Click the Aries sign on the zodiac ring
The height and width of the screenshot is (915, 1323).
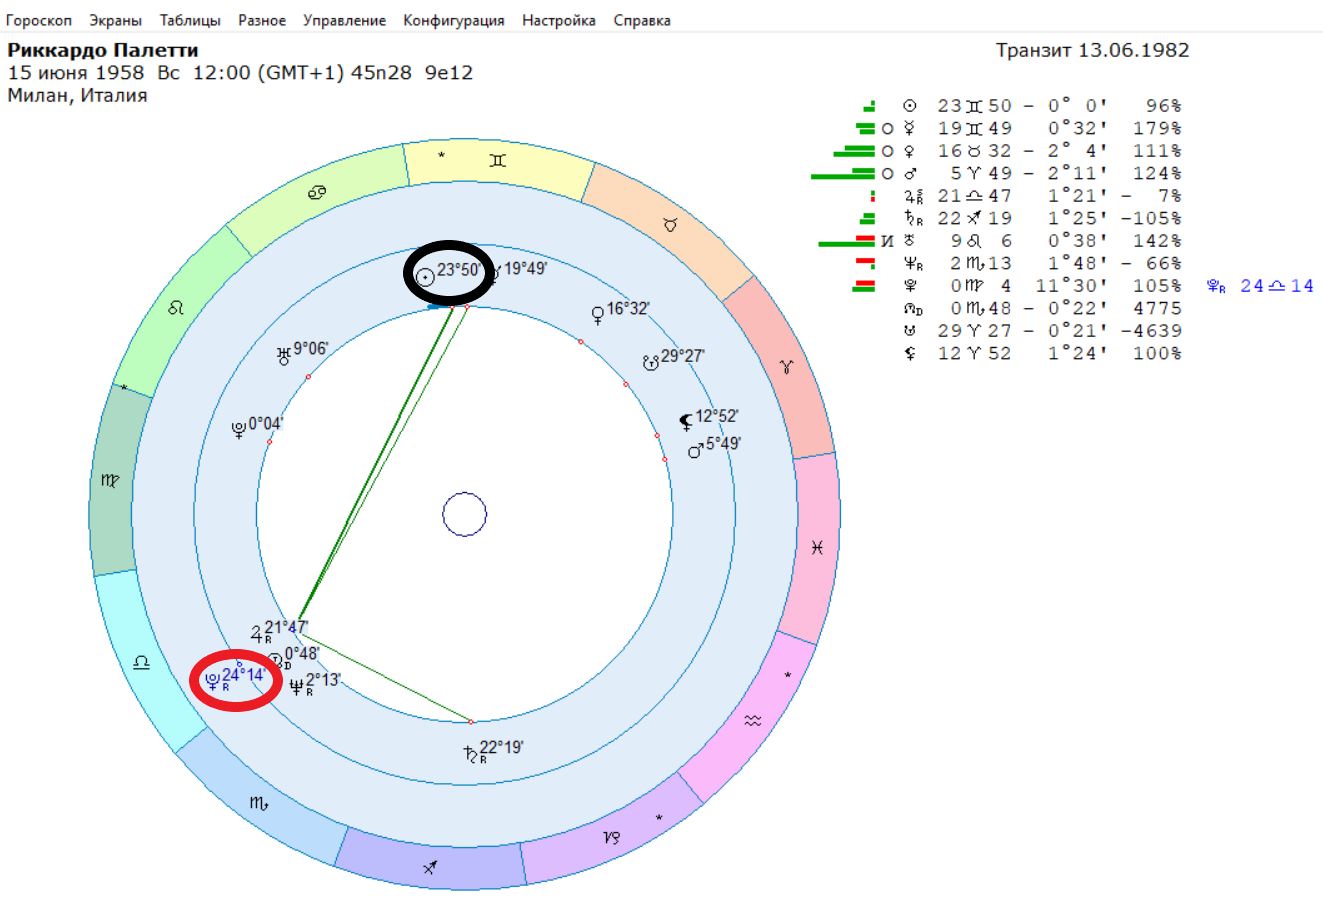788,367
